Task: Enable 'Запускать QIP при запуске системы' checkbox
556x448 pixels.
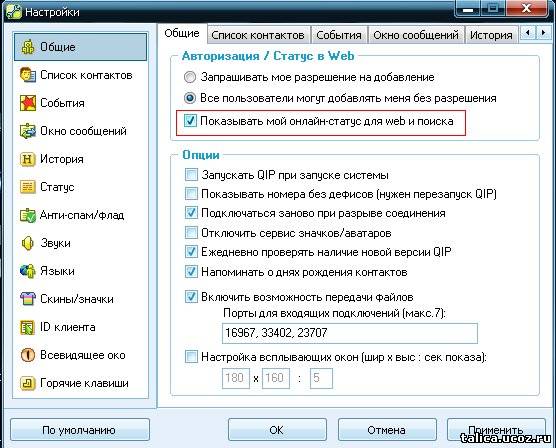Action: coord(191,175)
